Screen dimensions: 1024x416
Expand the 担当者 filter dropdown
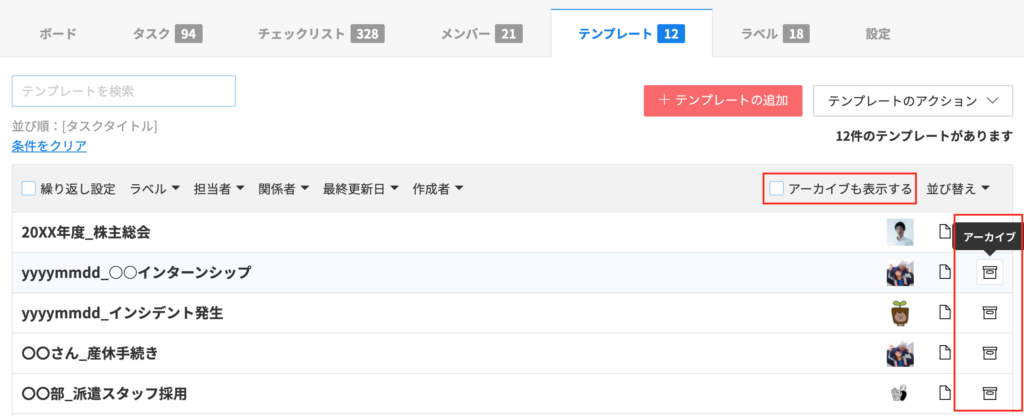pos(218,188)
